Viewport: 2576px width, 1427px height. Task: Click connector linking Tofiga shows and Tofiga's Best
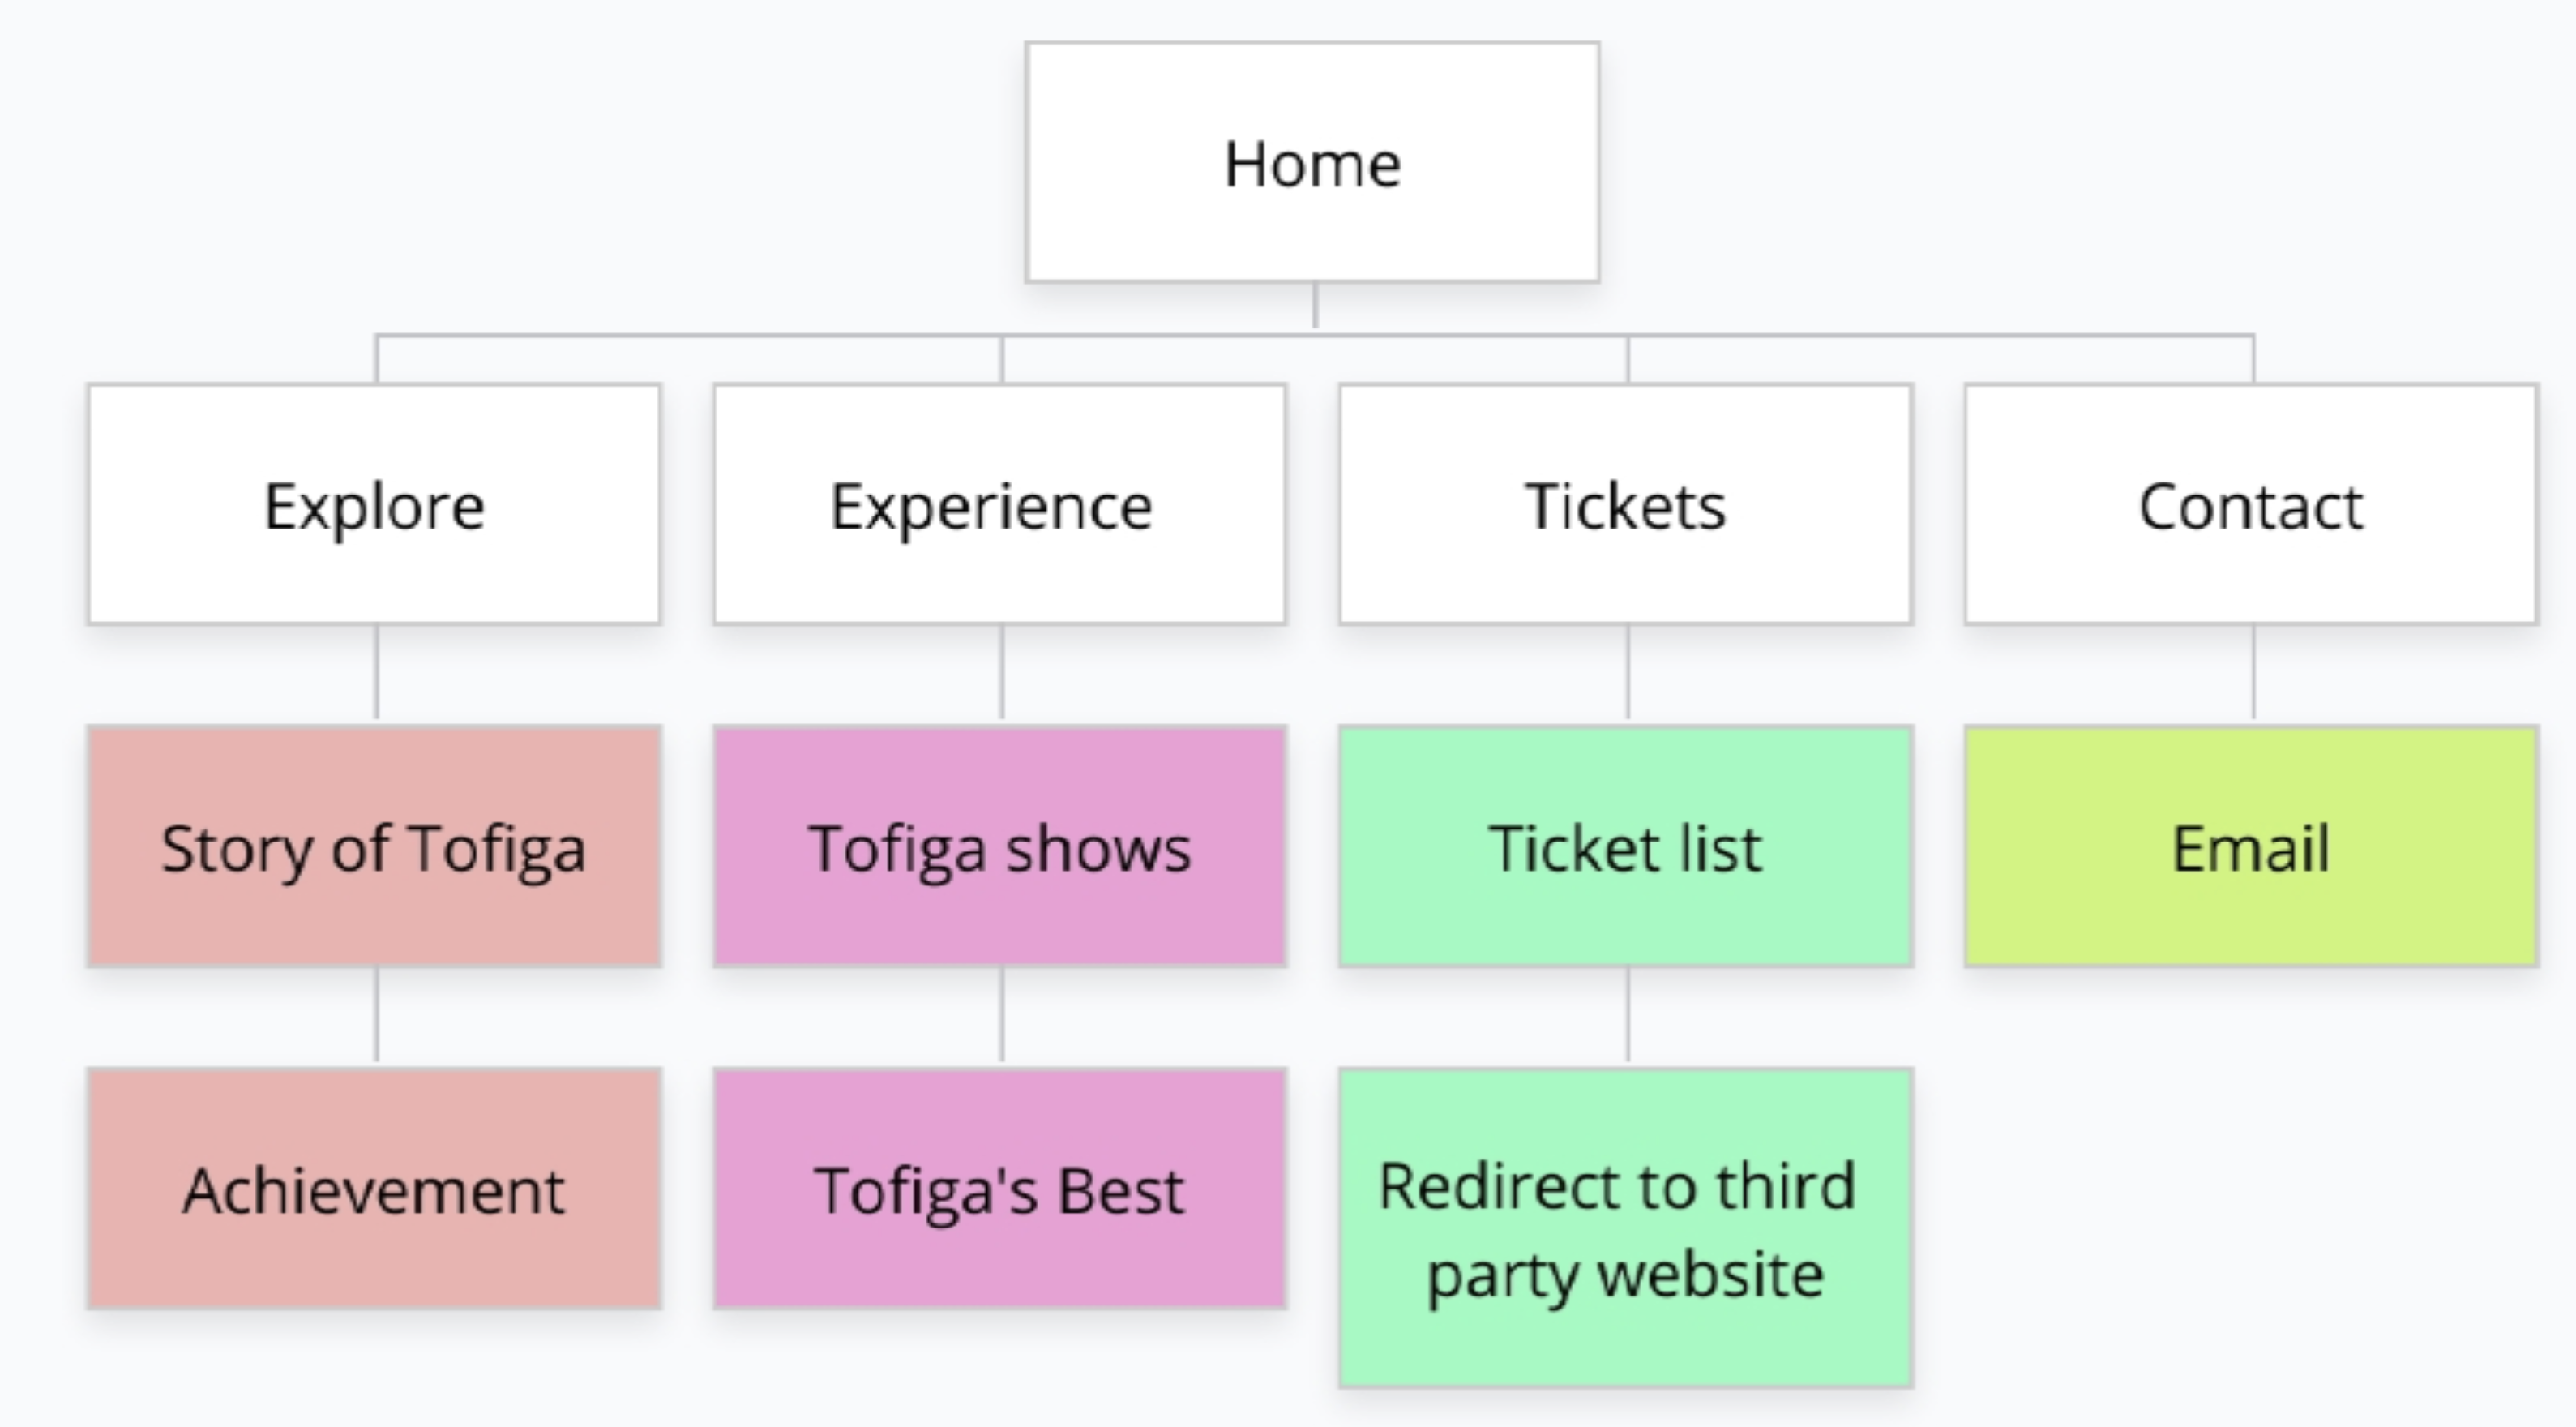coord(1002,1016)
